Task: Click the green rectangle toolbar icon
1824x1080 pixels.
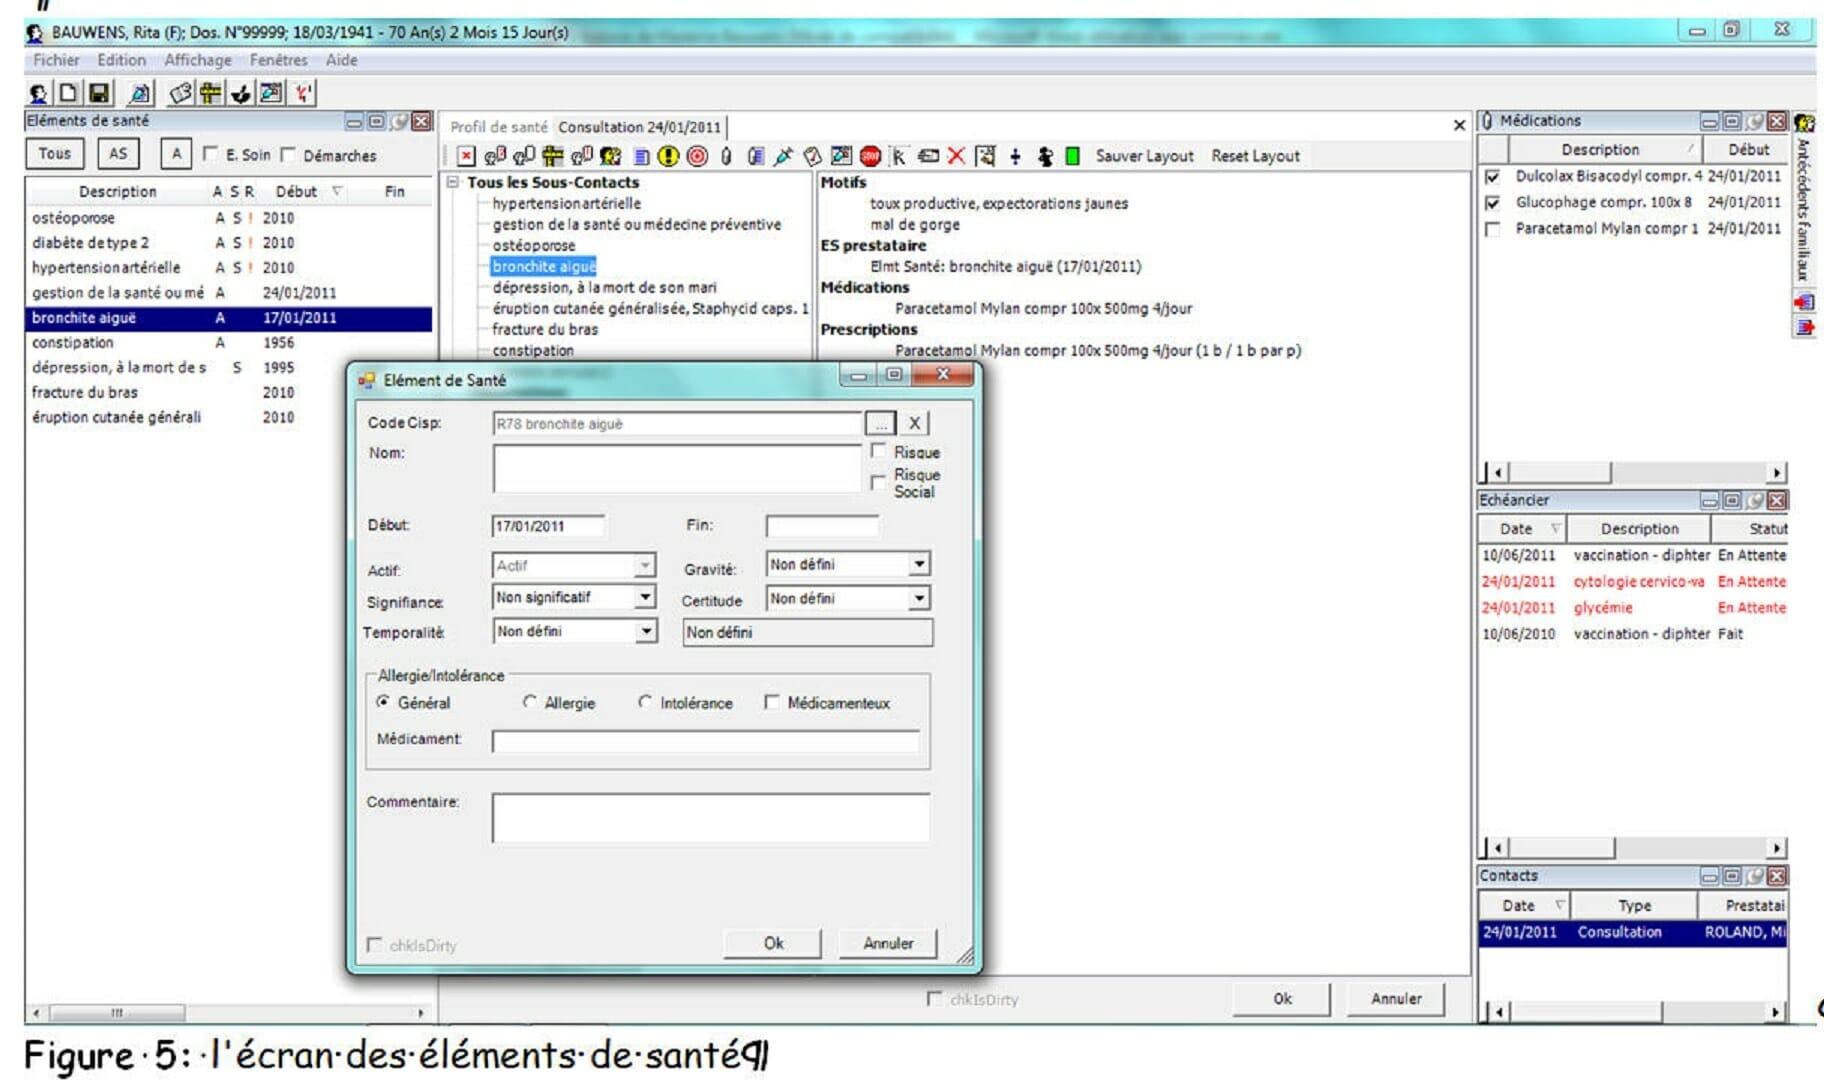Action: pyautogui.click(x=1072, y=156)
